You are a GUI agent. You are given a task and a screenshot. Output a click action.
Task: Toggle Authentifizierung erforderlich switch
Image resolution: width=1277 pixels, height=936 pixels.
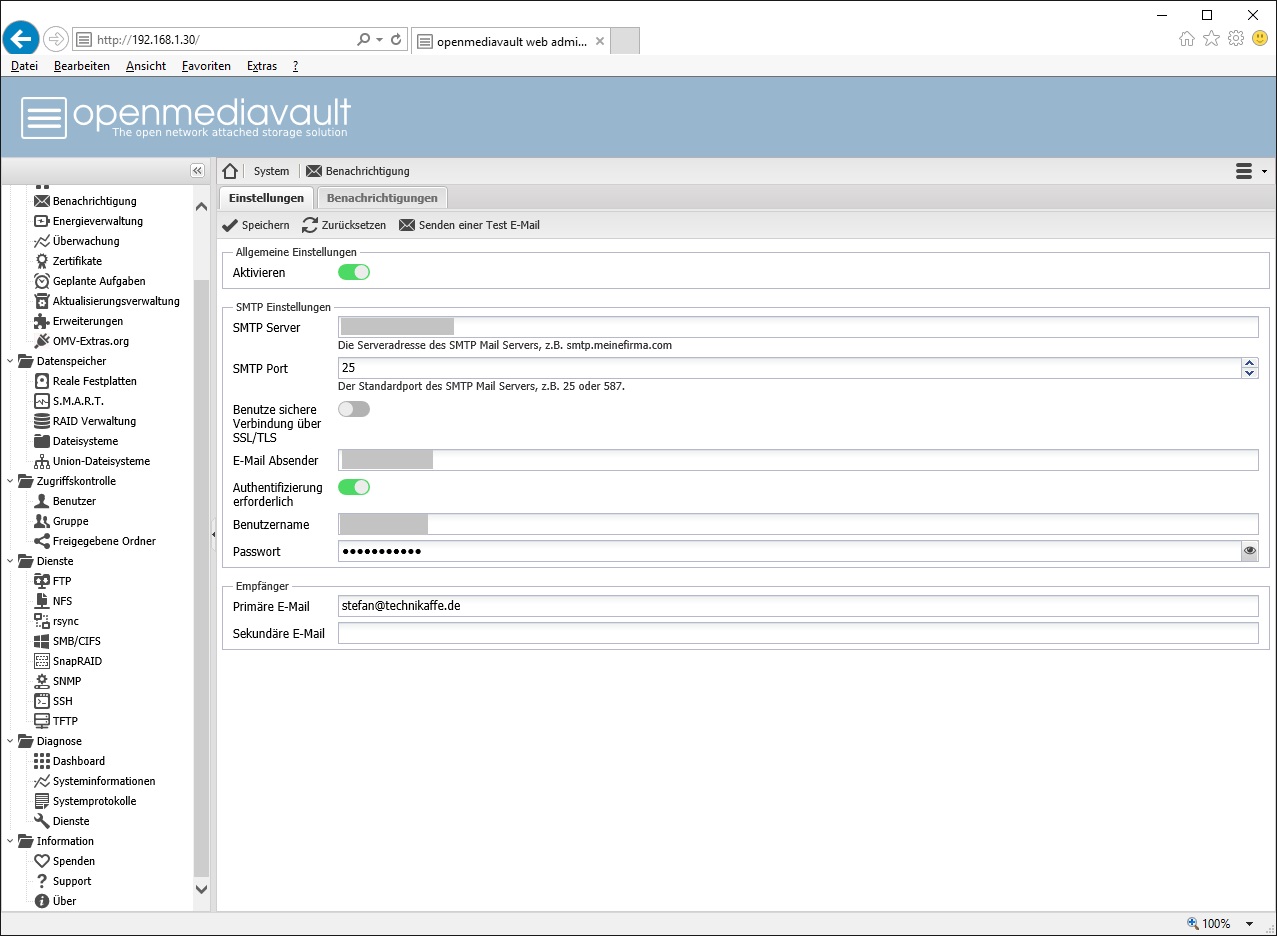354,487
